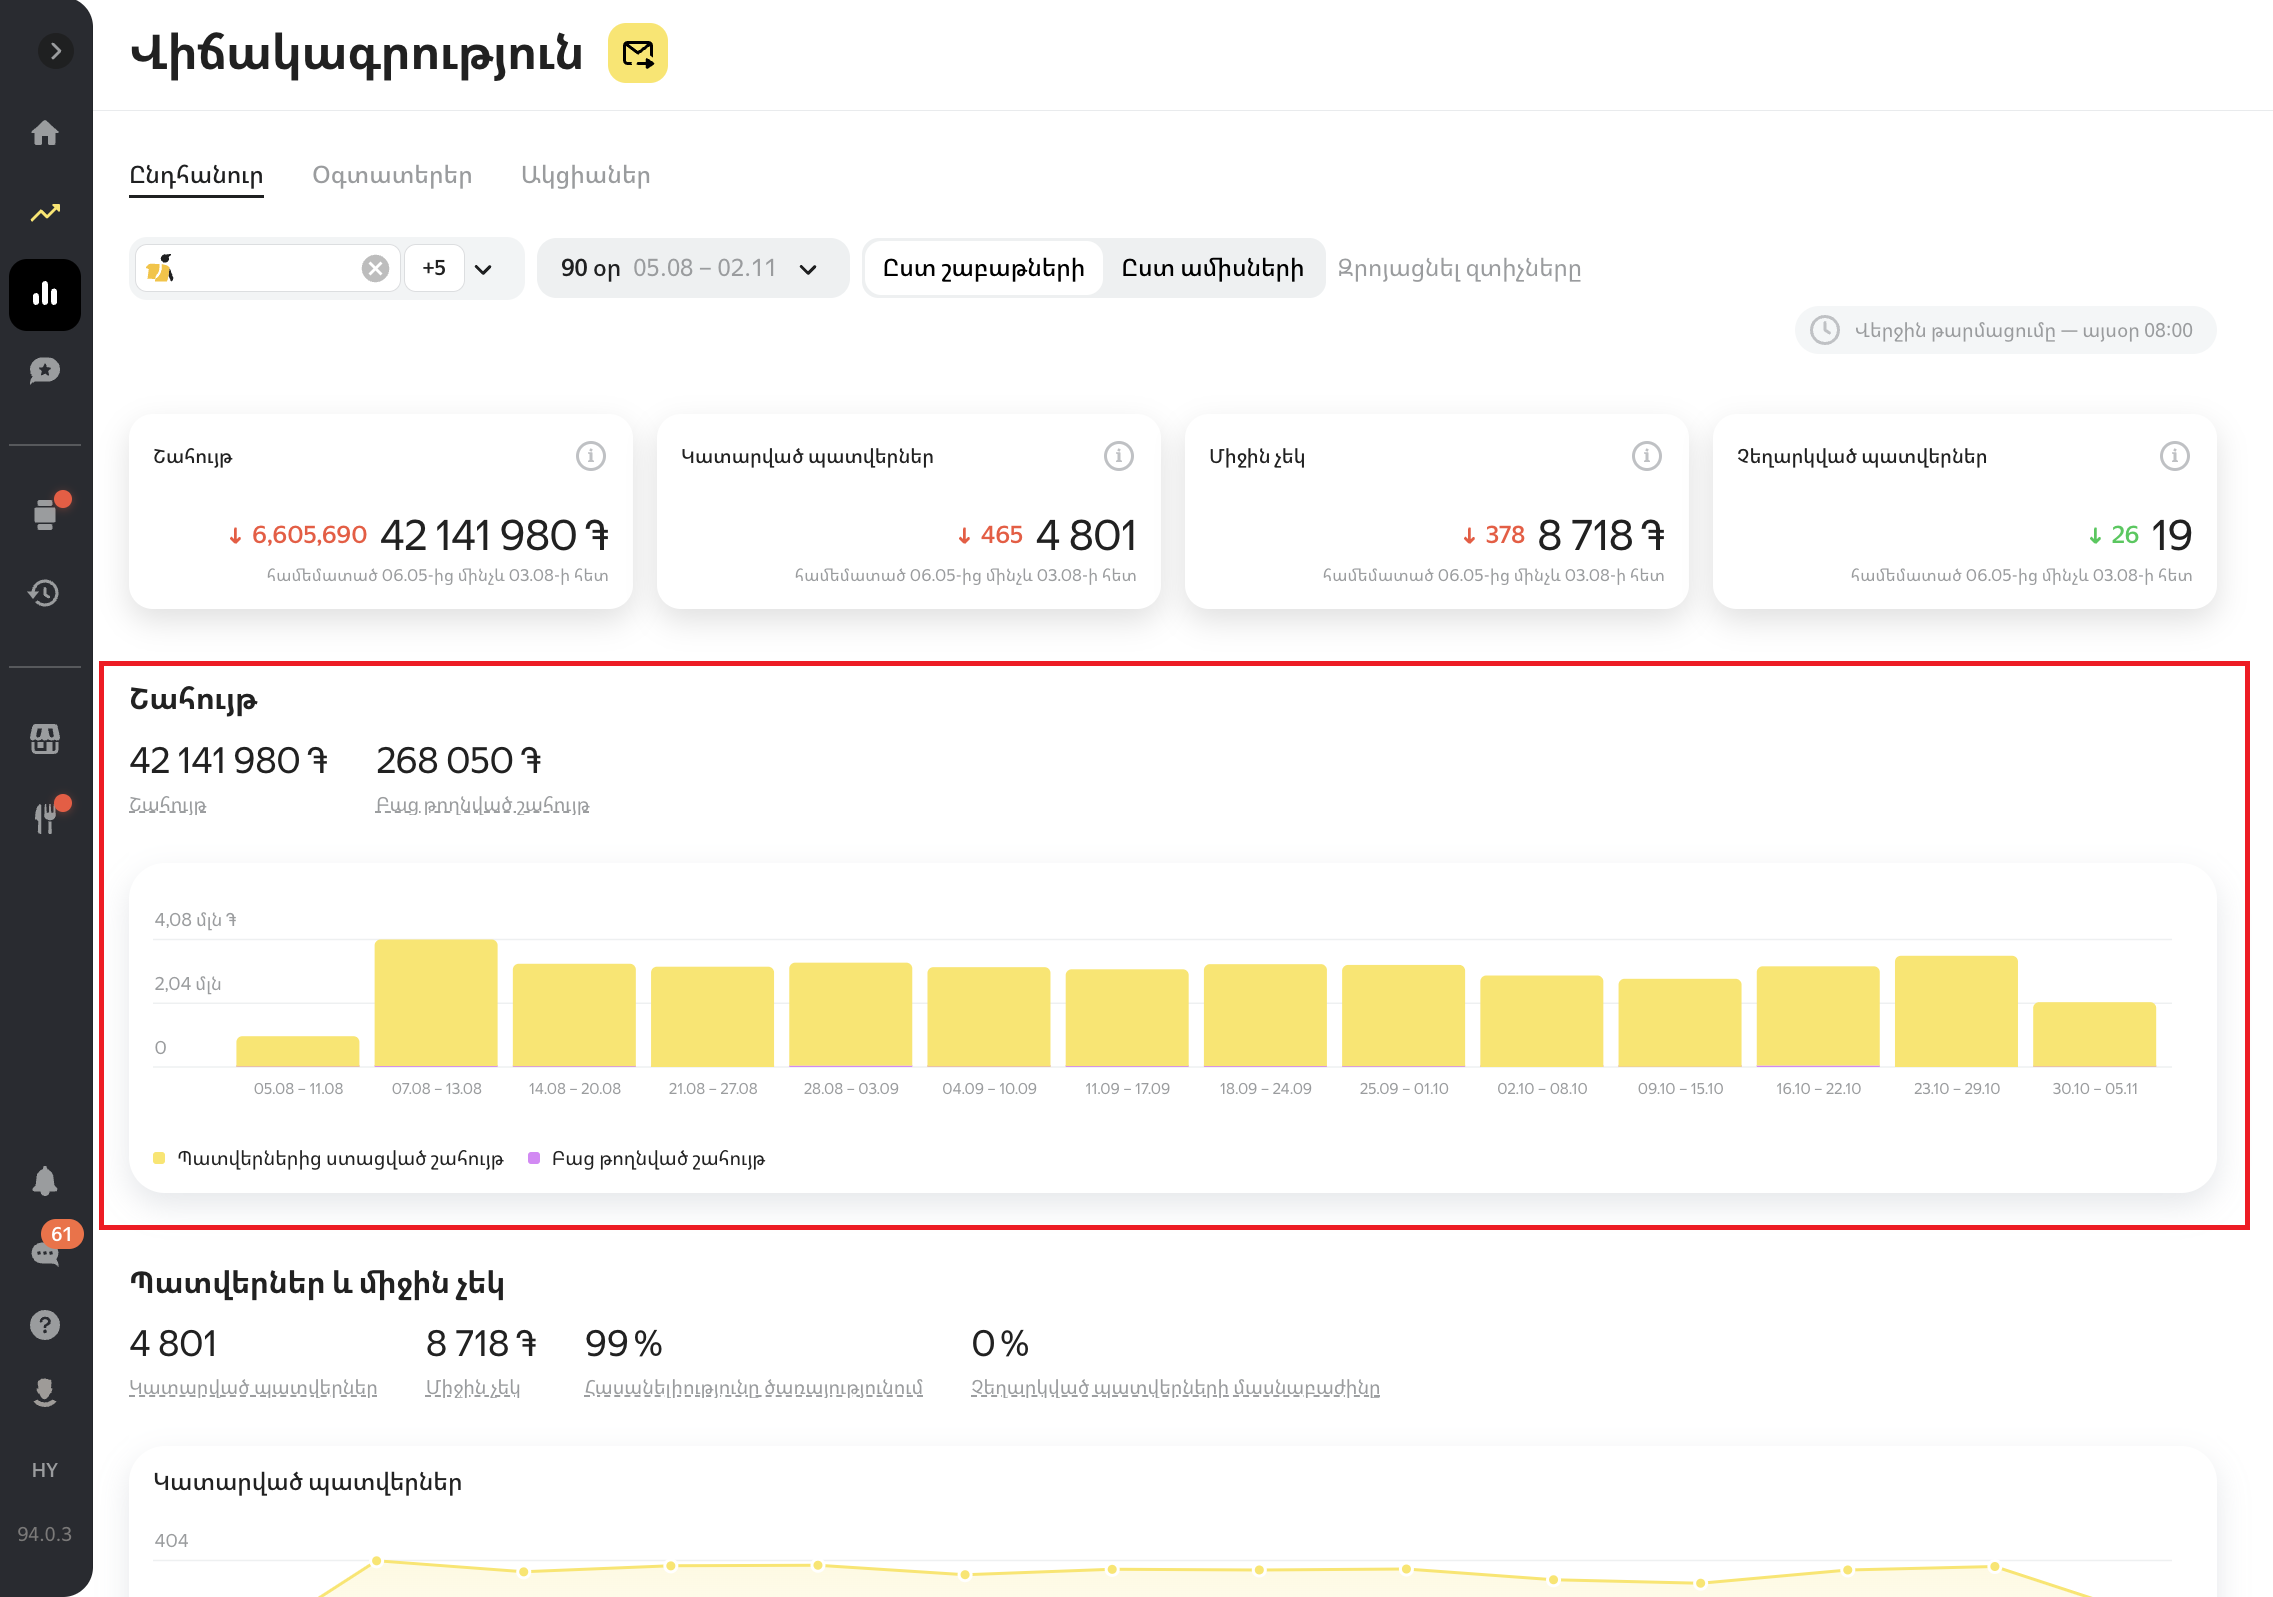
Task: Switch to Ըստ շաբաթների weekly view
Action: pyautogui.click(x=983, y=269)
